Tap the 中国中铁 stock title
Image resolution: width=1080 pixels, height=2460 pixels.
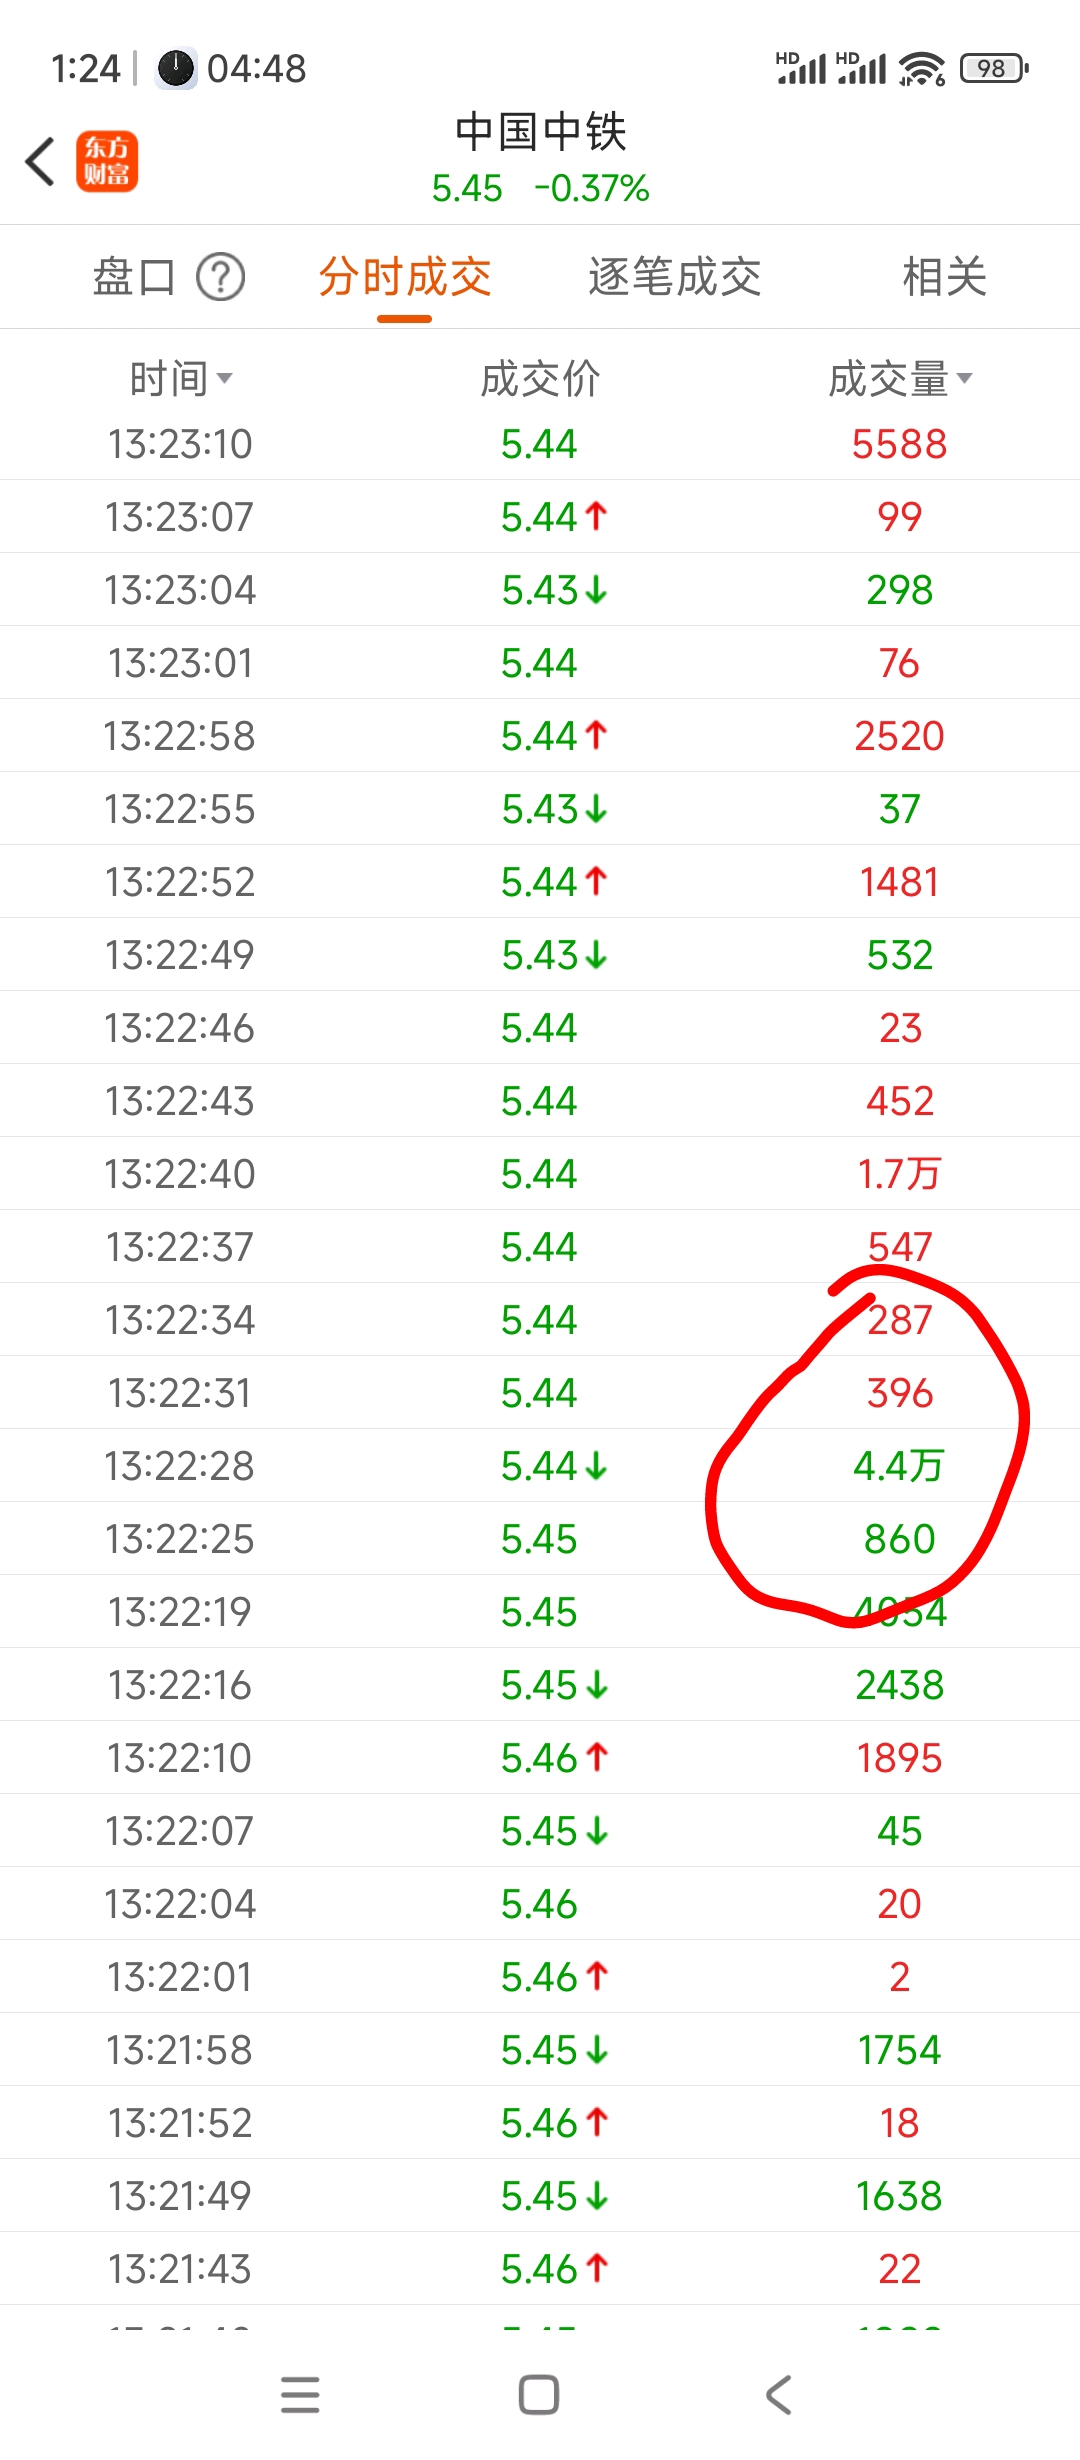point(541,132)
